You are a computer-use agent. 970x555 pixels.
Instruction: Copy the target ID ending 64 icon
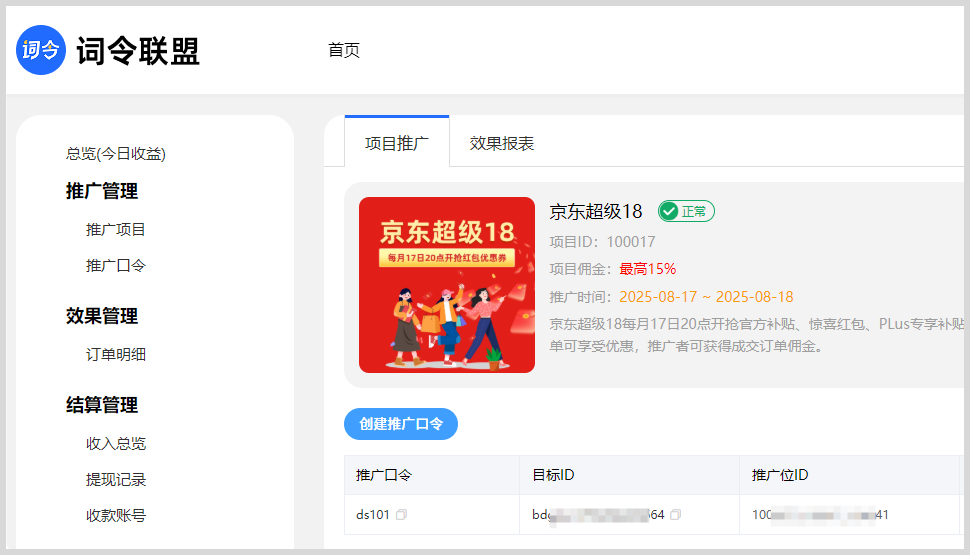click(x=676, y=515)
